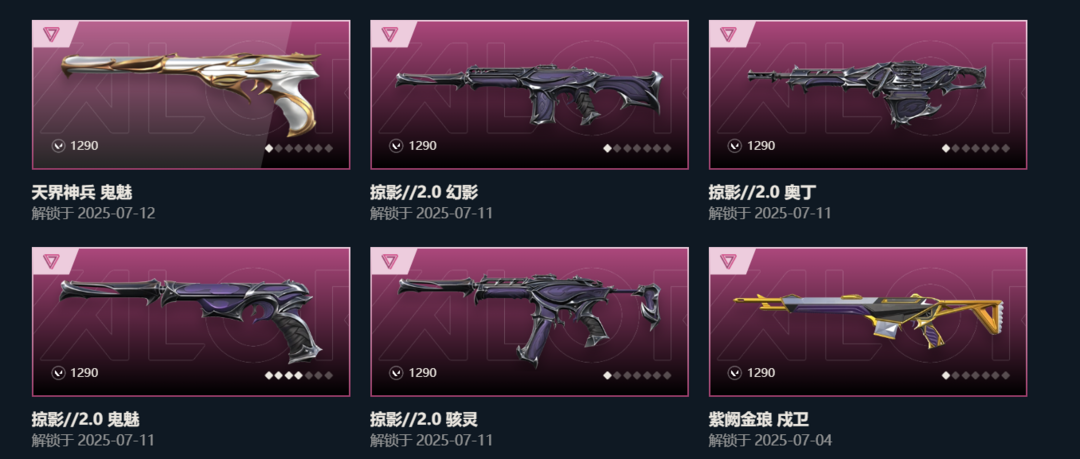Image resolution: width=1080 pixels, height=459 pixels.
Task: Select the white gold 天界神兵 鬼魅 pistol image
Action: coord(191,91)
